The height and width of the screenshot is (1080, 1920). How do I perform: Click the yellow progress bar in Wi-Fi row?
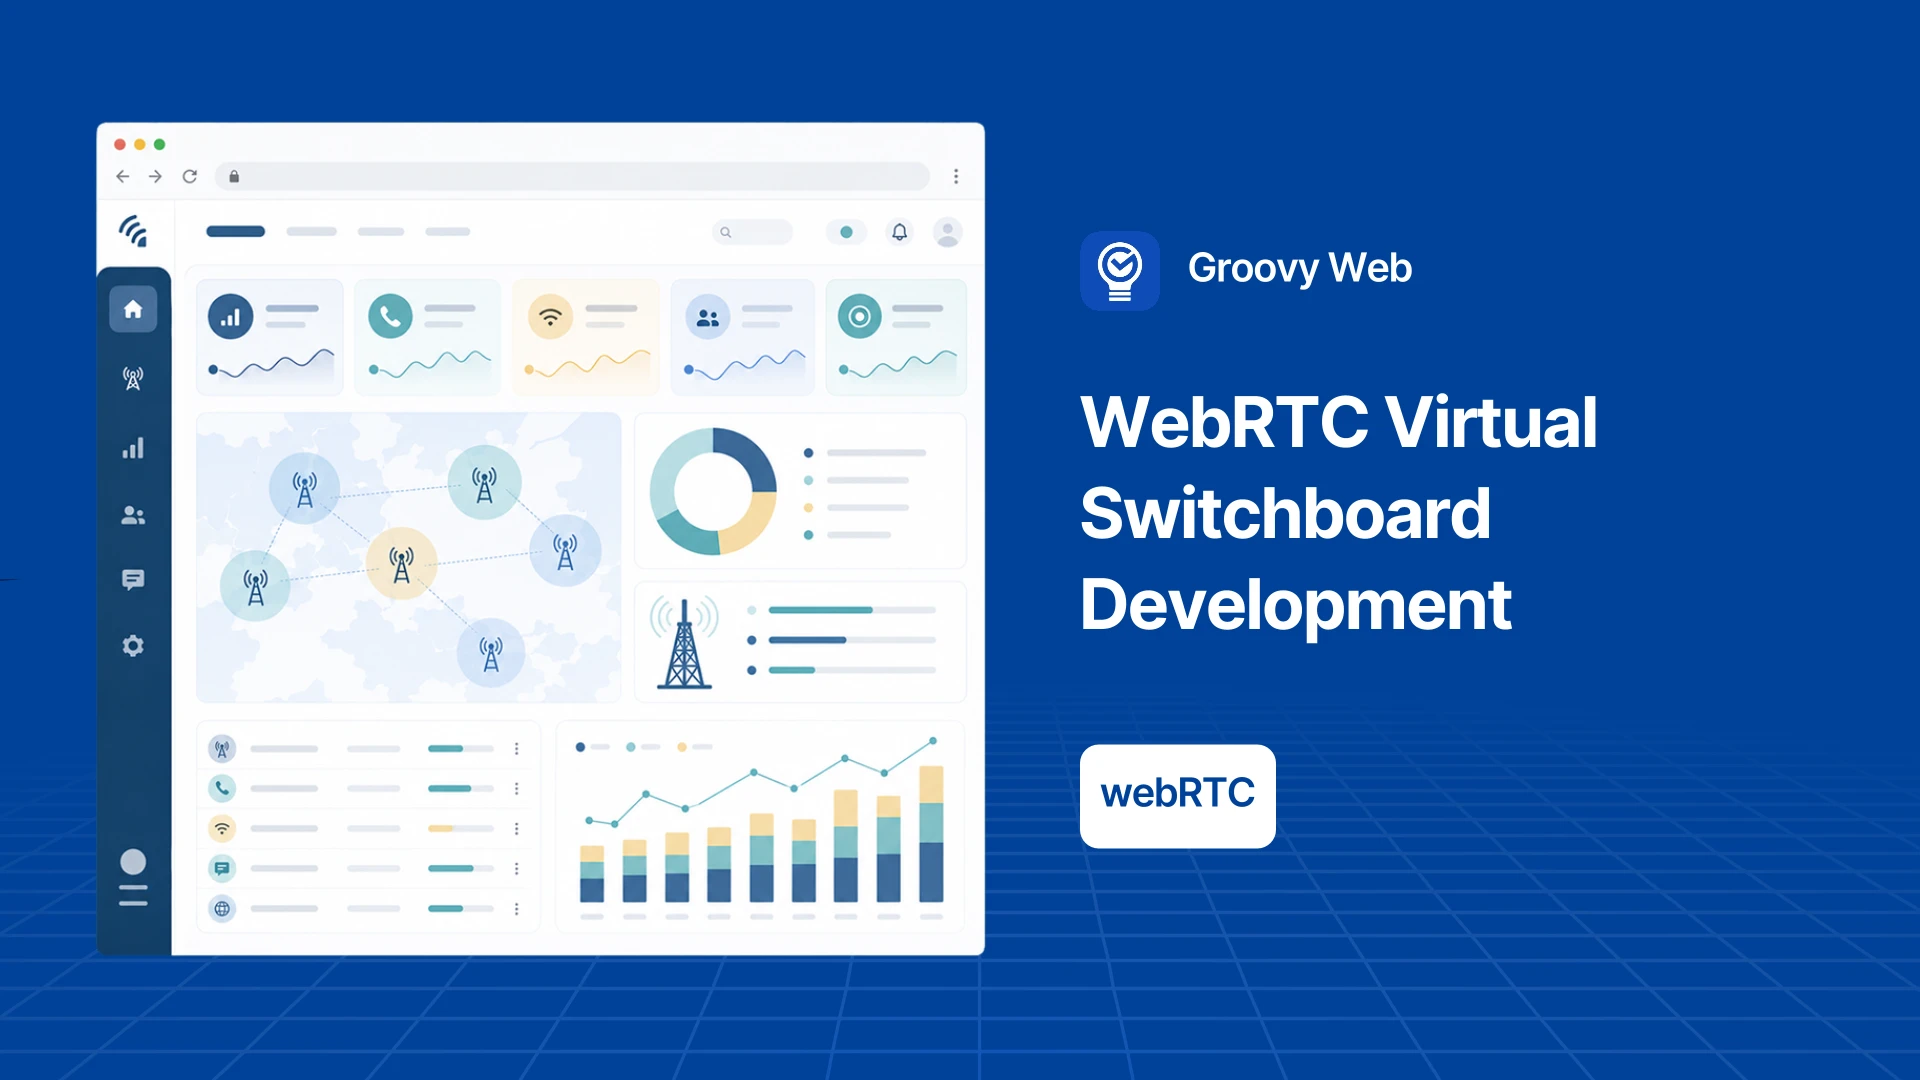click(x=441, y=828)
